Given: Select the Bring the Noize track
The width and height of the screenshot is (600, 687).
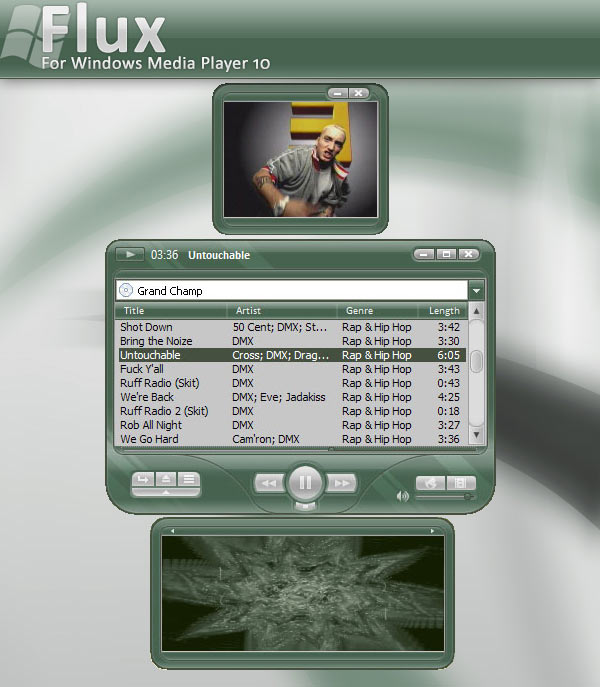Looking at the screenshot, I should click(156, 341).
